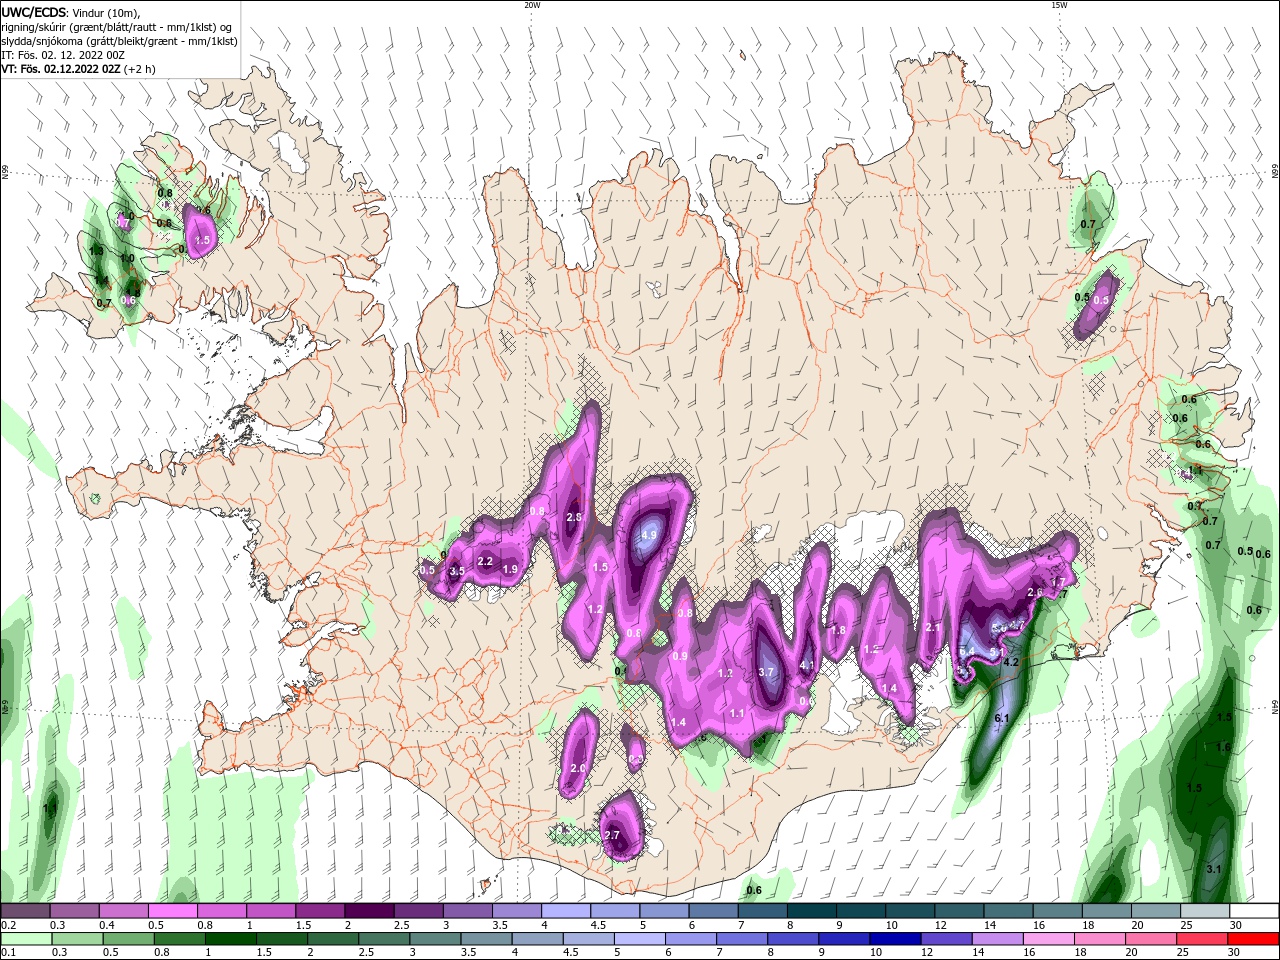Click the 2.7 snowfall value in the south
The image size is (1280, 960).
point(612,835)
